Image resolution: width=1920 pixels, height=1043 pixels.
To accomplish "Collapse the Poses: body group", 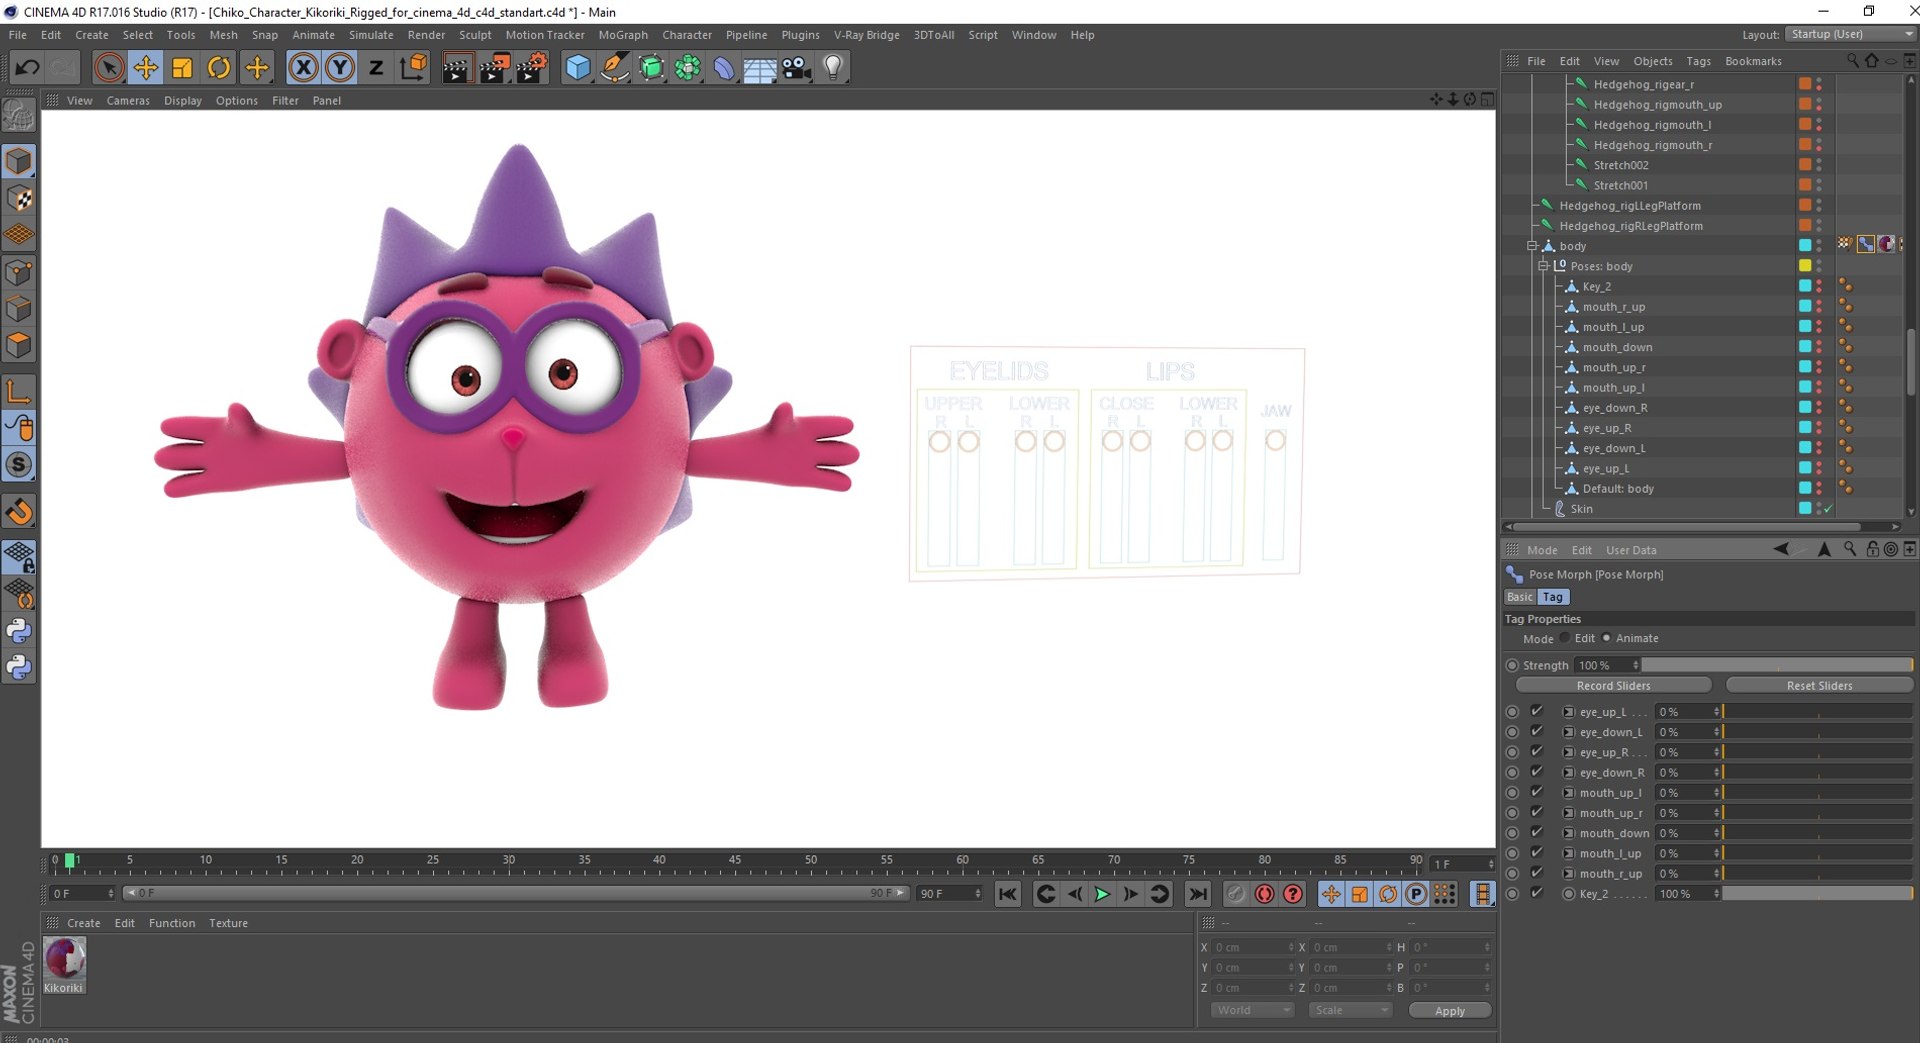I will [1543, 266].
